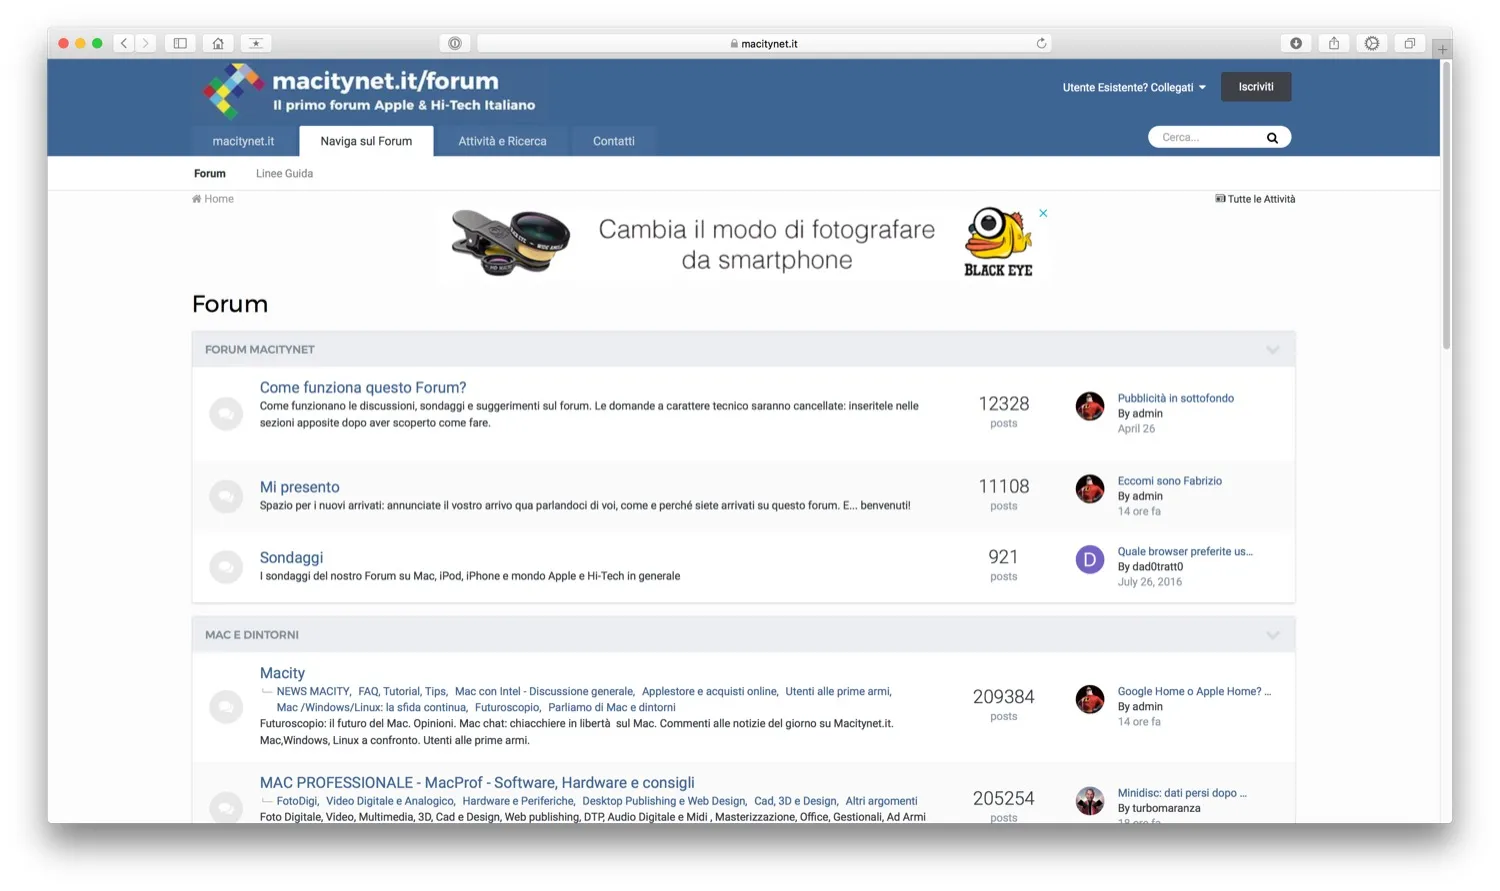Click the Home breadcrumb link

click(213, 199)
